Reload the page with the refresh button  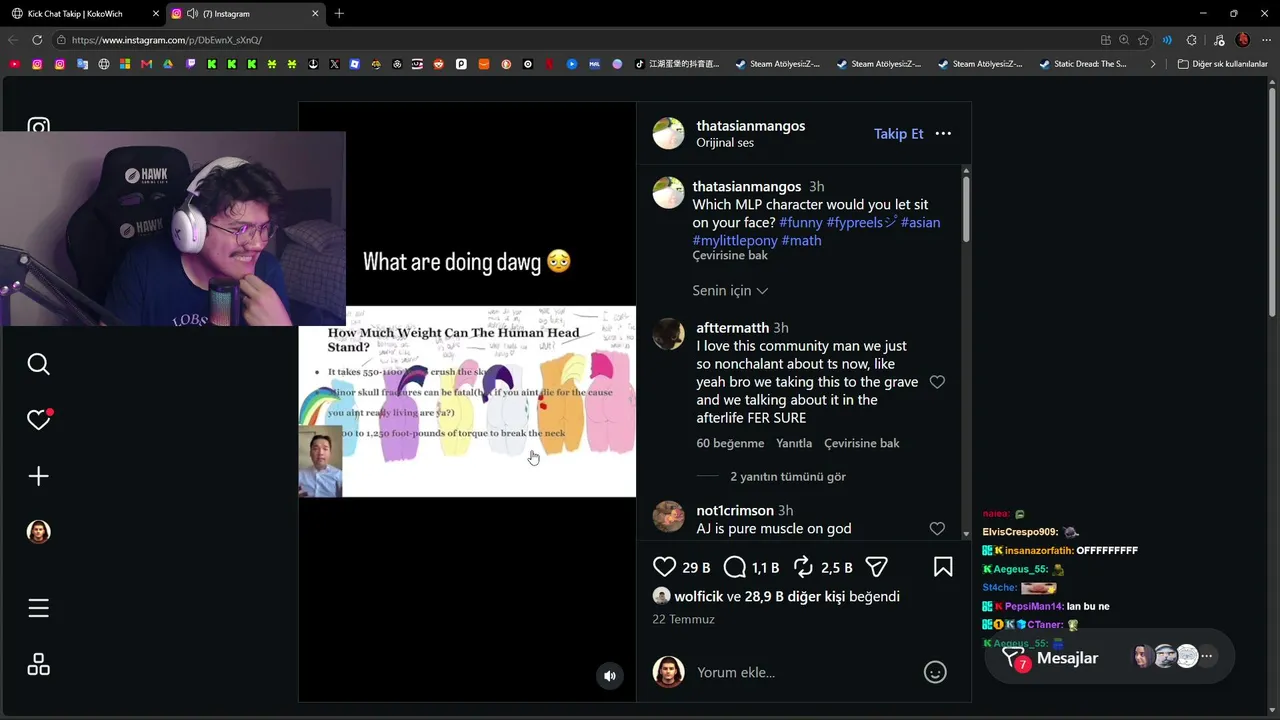37,40
